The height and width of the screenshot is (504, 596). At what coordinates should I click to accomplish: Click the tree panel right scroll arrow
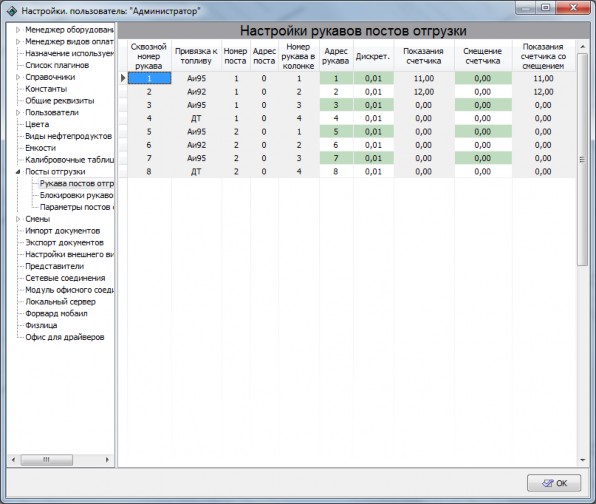[107, 460]
